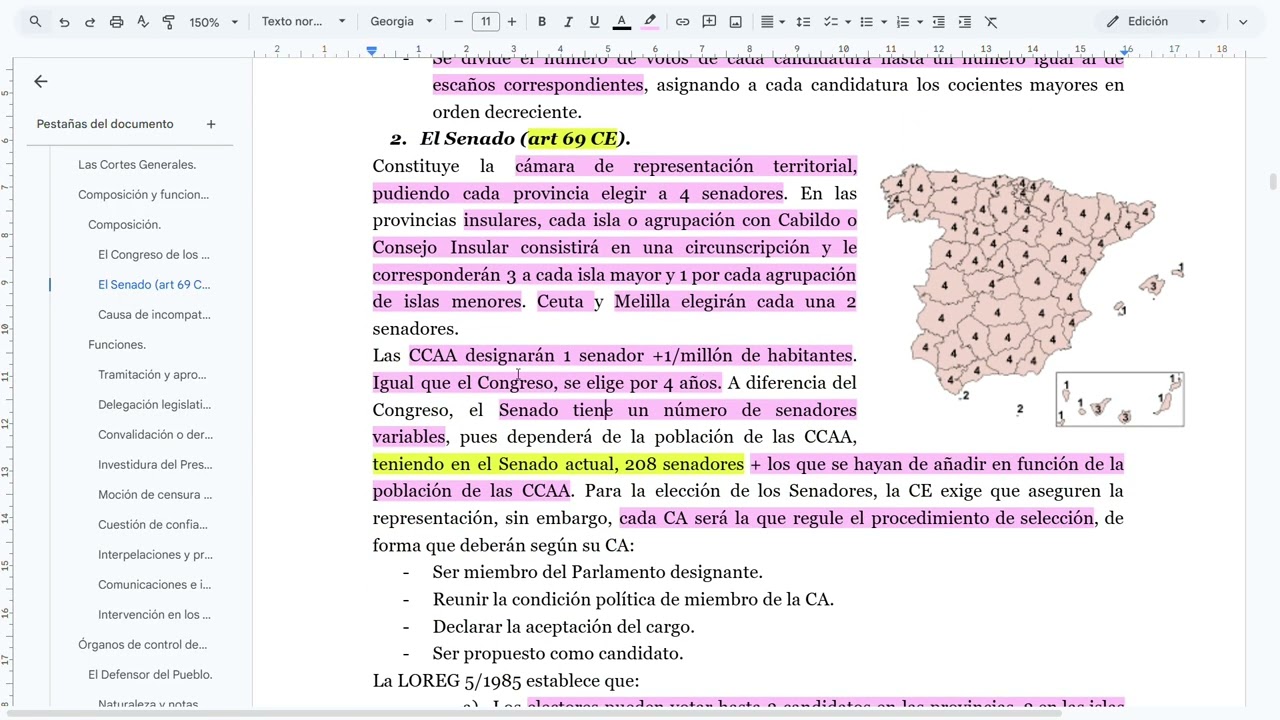Click highlighted text '208 senadores'
The image size is (1280, 720).
(684, 464)
